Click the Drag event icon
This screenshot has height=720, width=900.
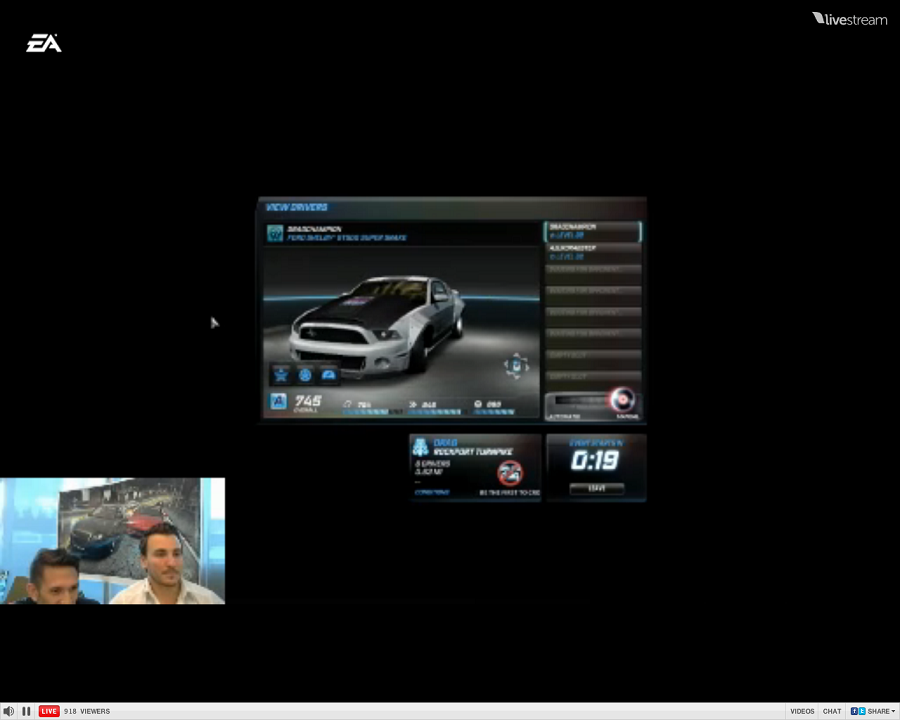421,447
